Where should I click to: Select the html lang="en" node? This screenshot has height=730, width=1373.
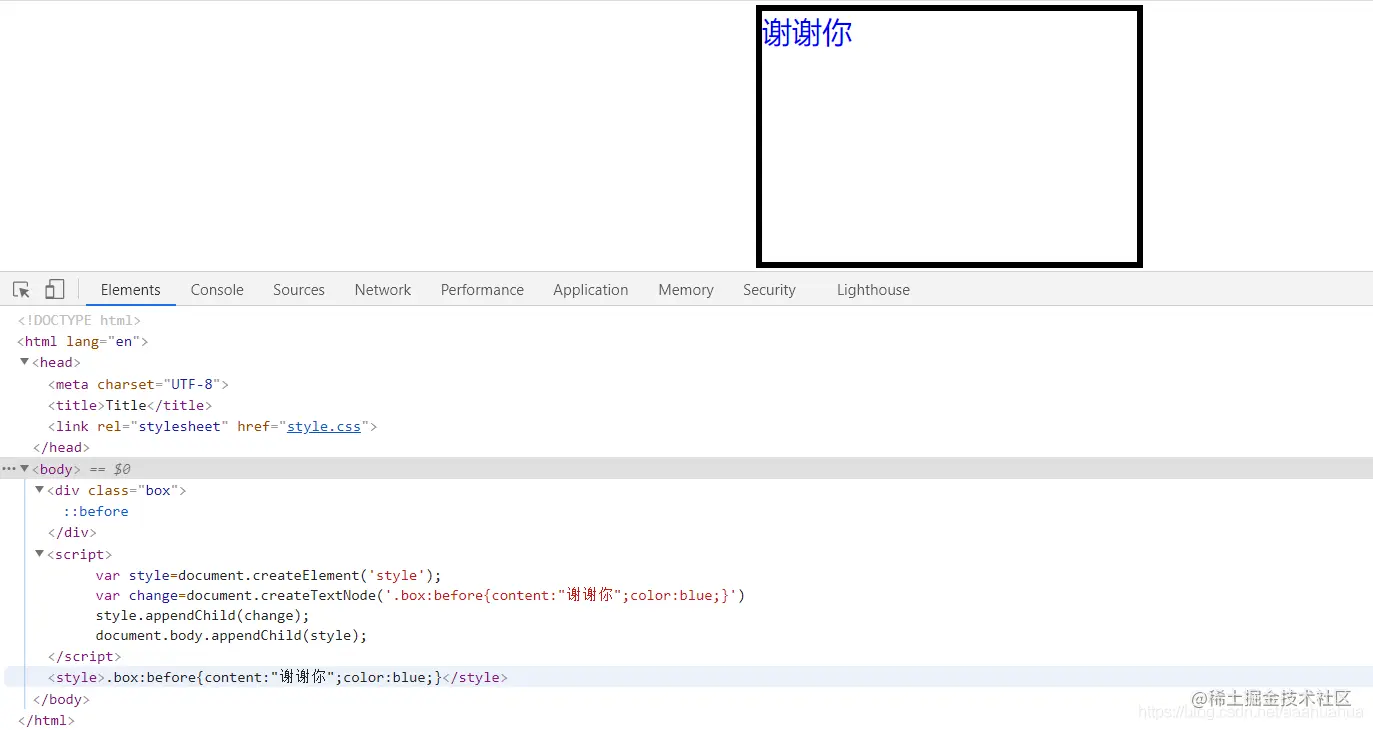pos(82,341)
